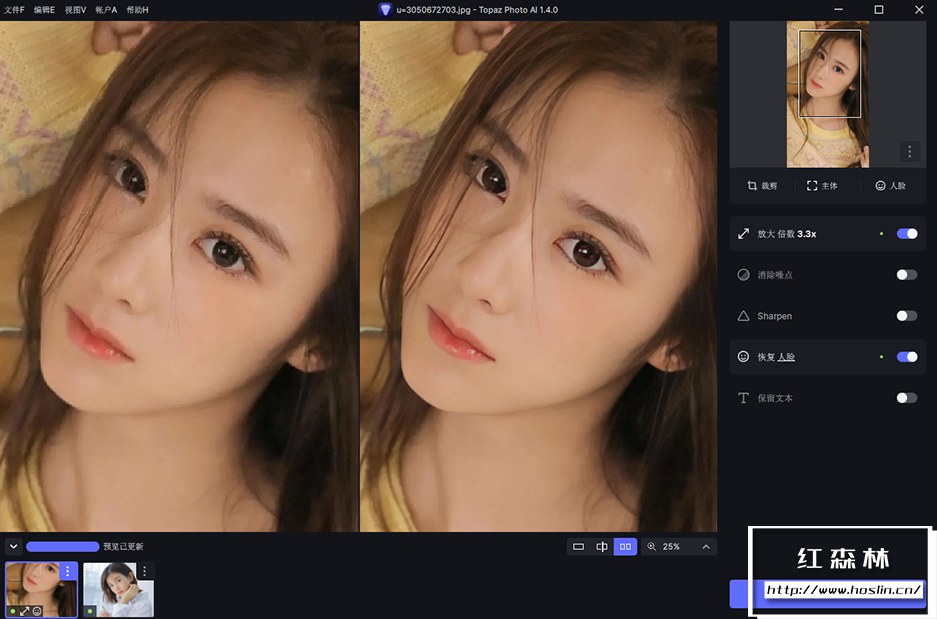Click the 恢复人脸 smiley icon
Image resolution: width=937 pixels, height=619 pixels.
pyautogui.click(x=743, y=357)
